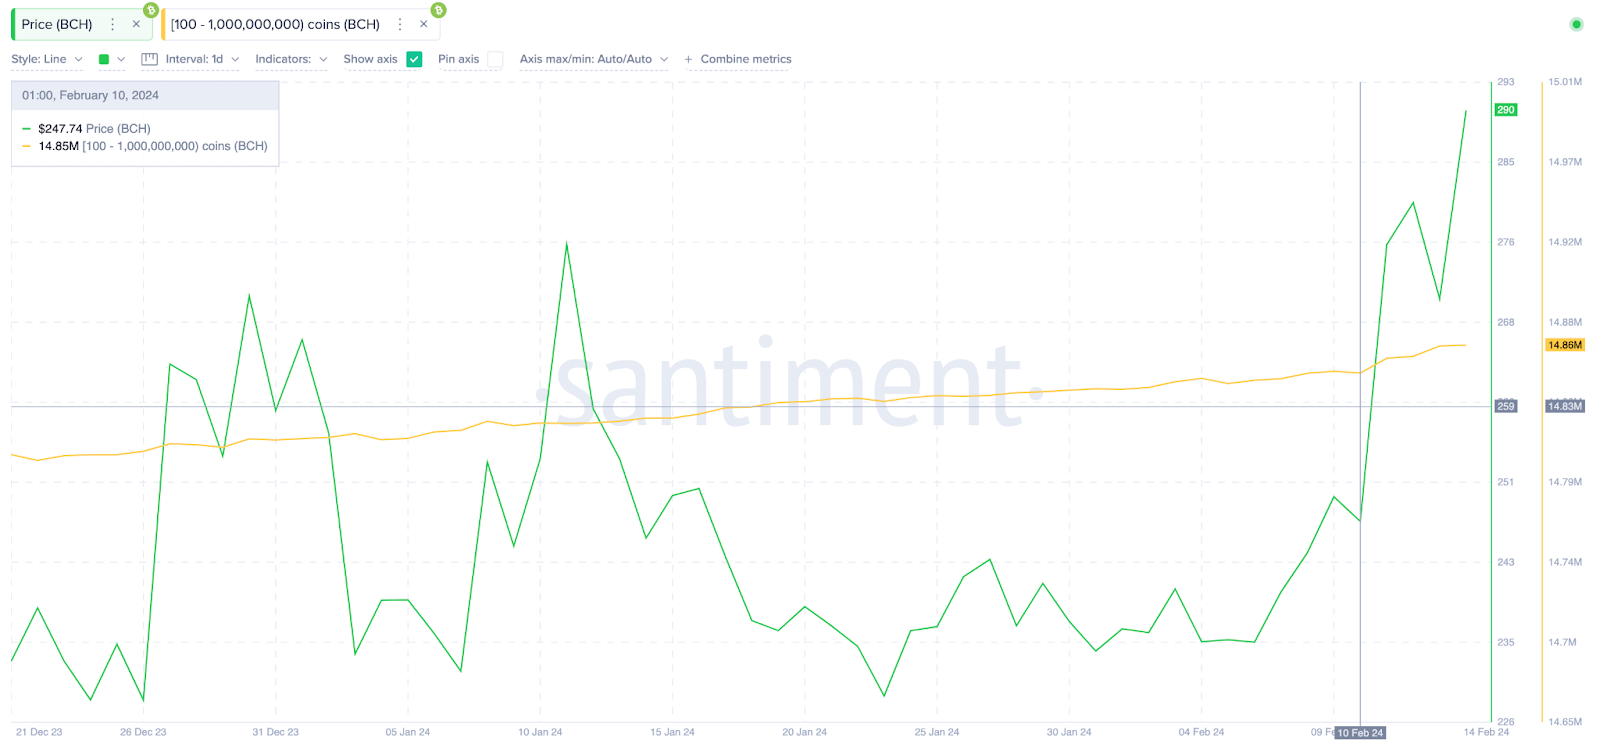This screenshot has height=748, width=1600.
Task: Toggle the Show axis checkbox
Action: (414, 59)
